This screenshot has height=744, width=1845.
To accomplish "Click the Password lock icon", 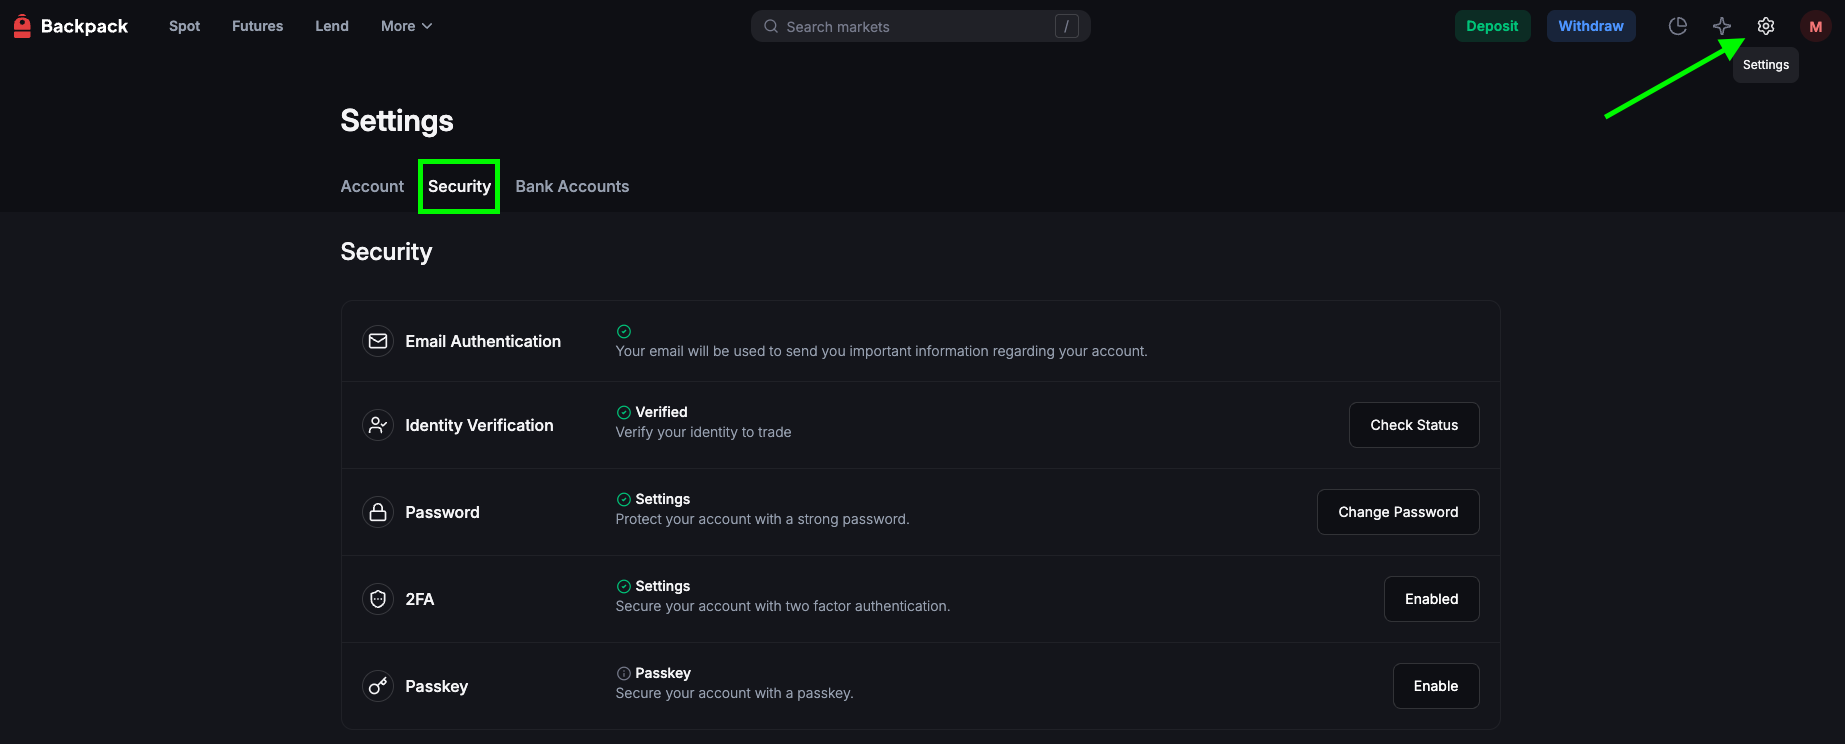I will (x=378, y=512).
